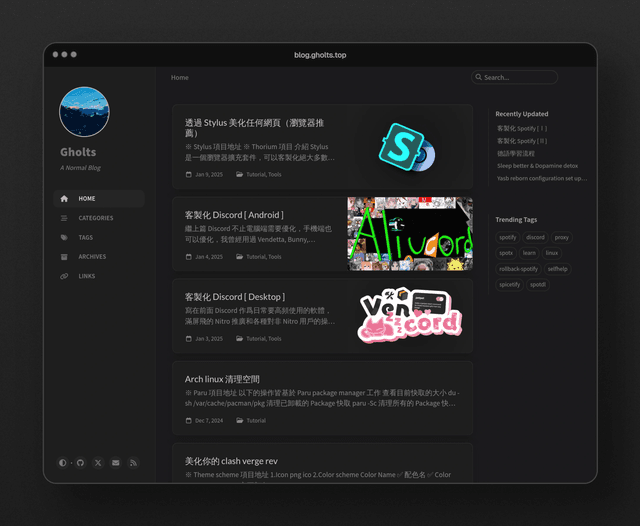Click the A Normal Blog subtitle

click(80, 168)
